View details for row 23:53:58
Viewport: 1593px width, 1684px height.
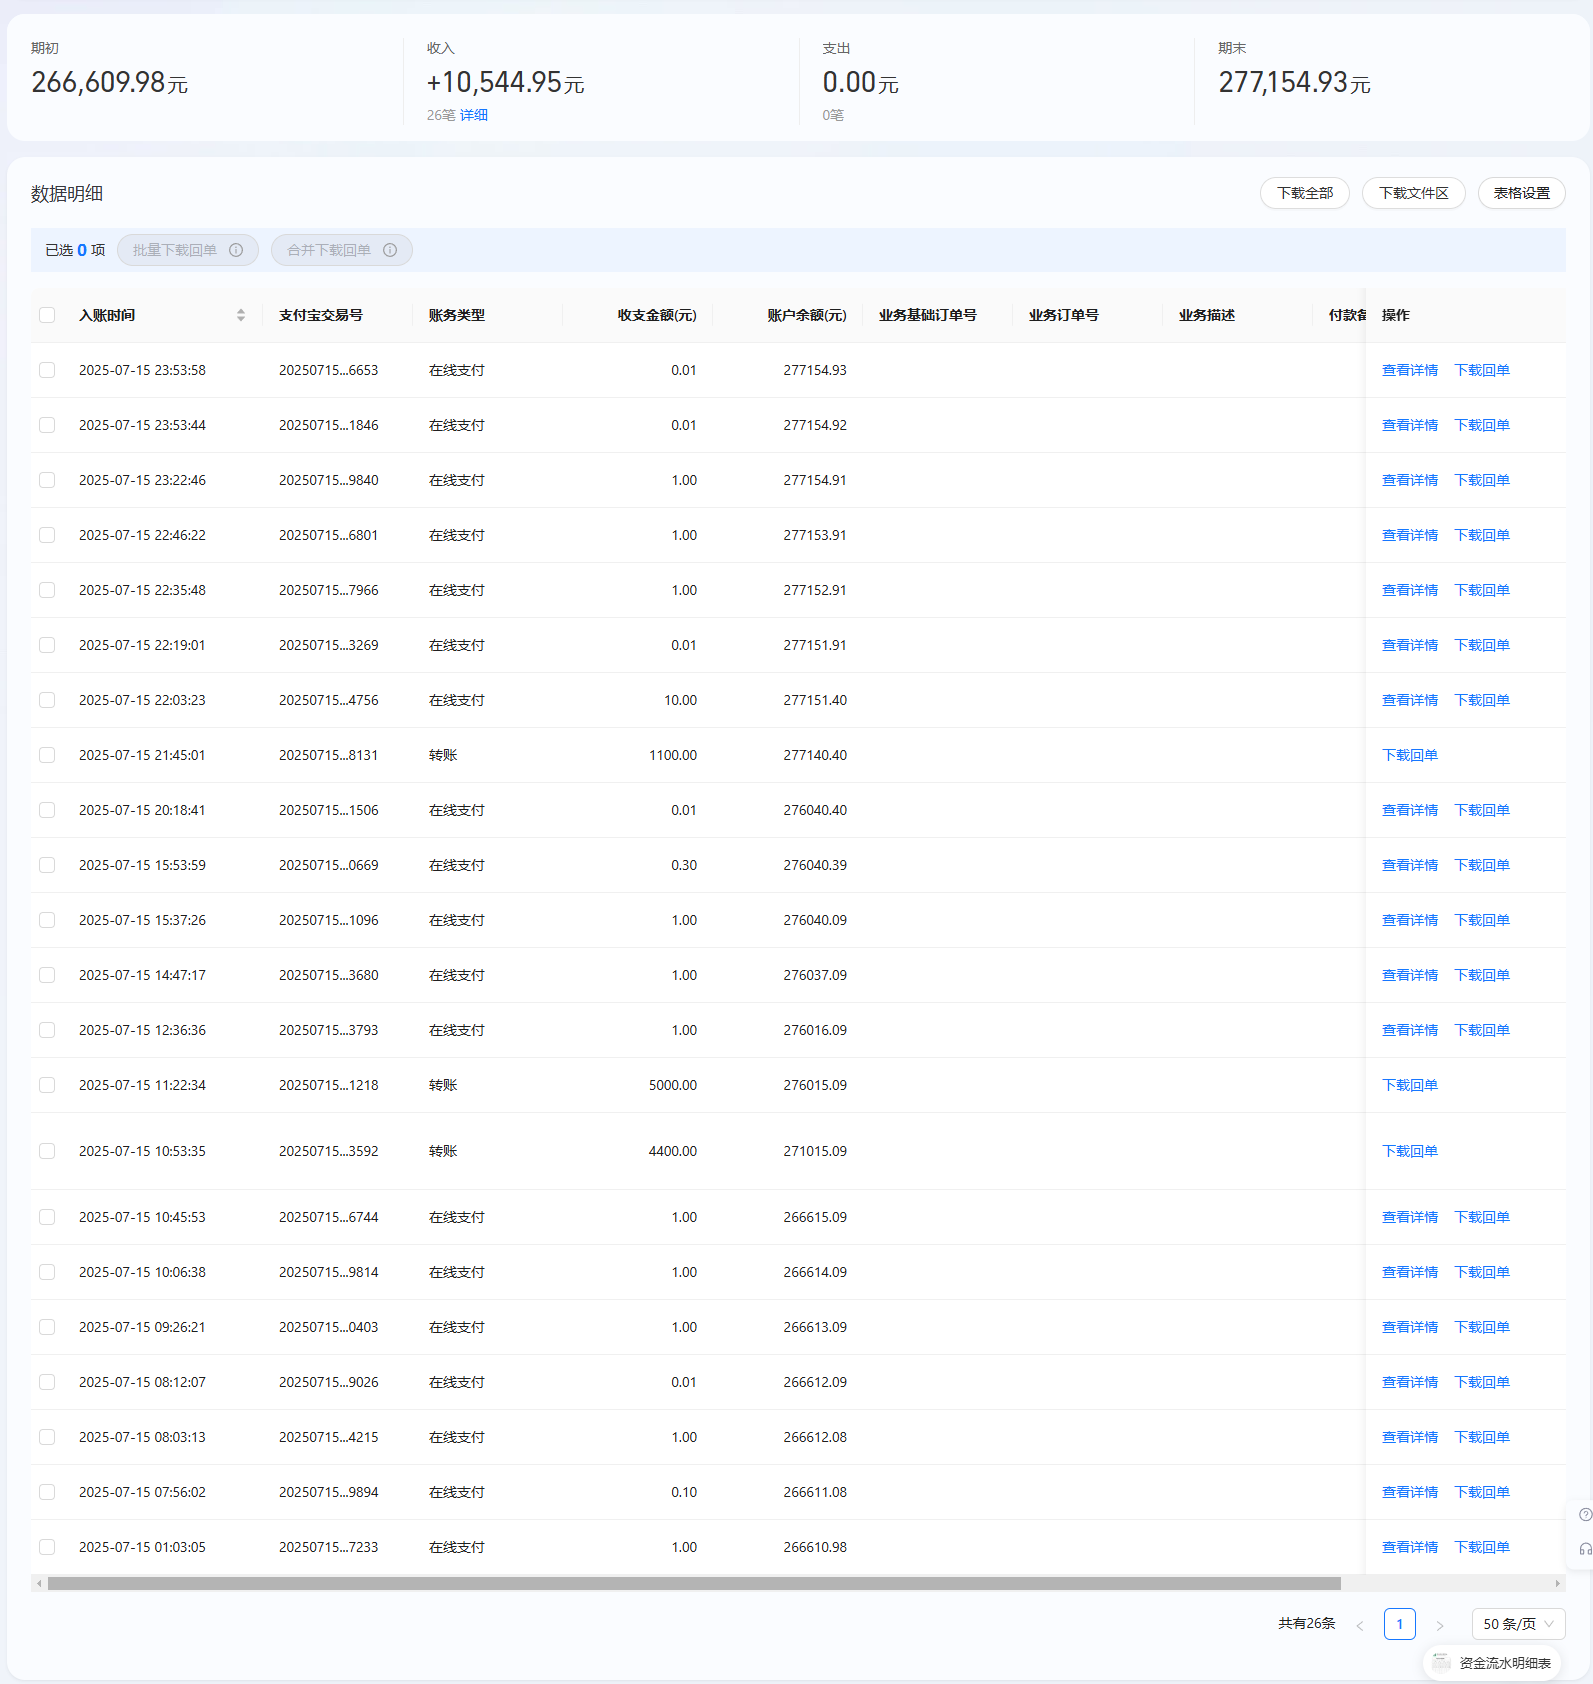pos(1410,370)
